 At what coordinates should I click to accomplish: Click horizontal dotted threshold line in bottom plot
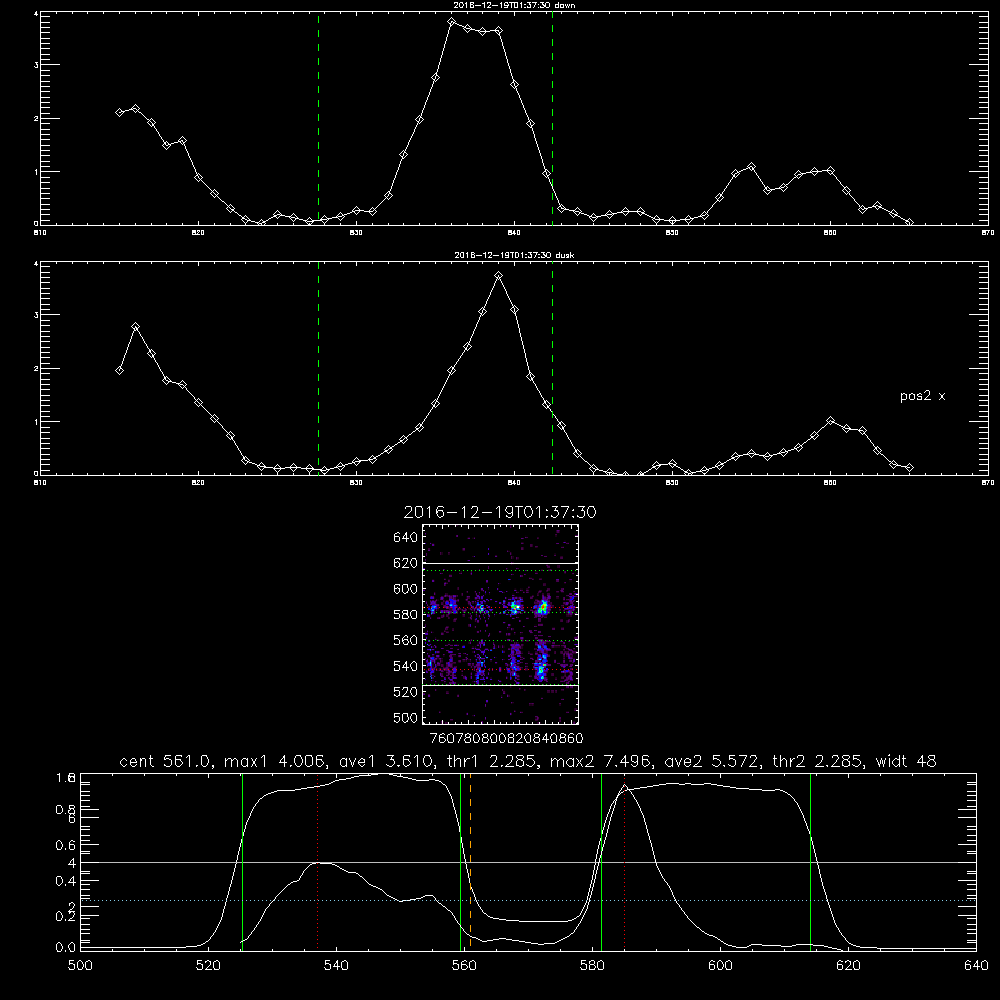[x=528, y=901]
